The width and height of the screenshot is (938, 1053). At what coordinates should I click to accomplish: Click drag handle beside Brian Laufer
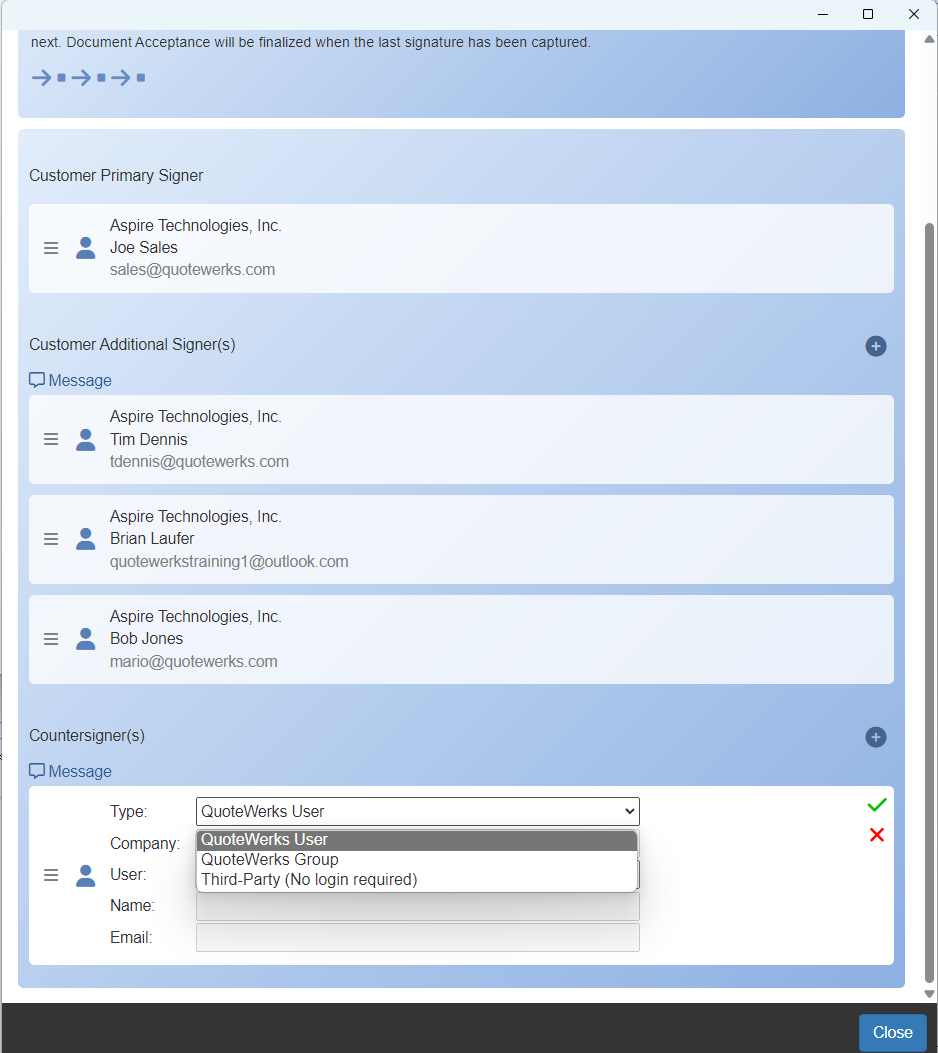pos(51,539)
